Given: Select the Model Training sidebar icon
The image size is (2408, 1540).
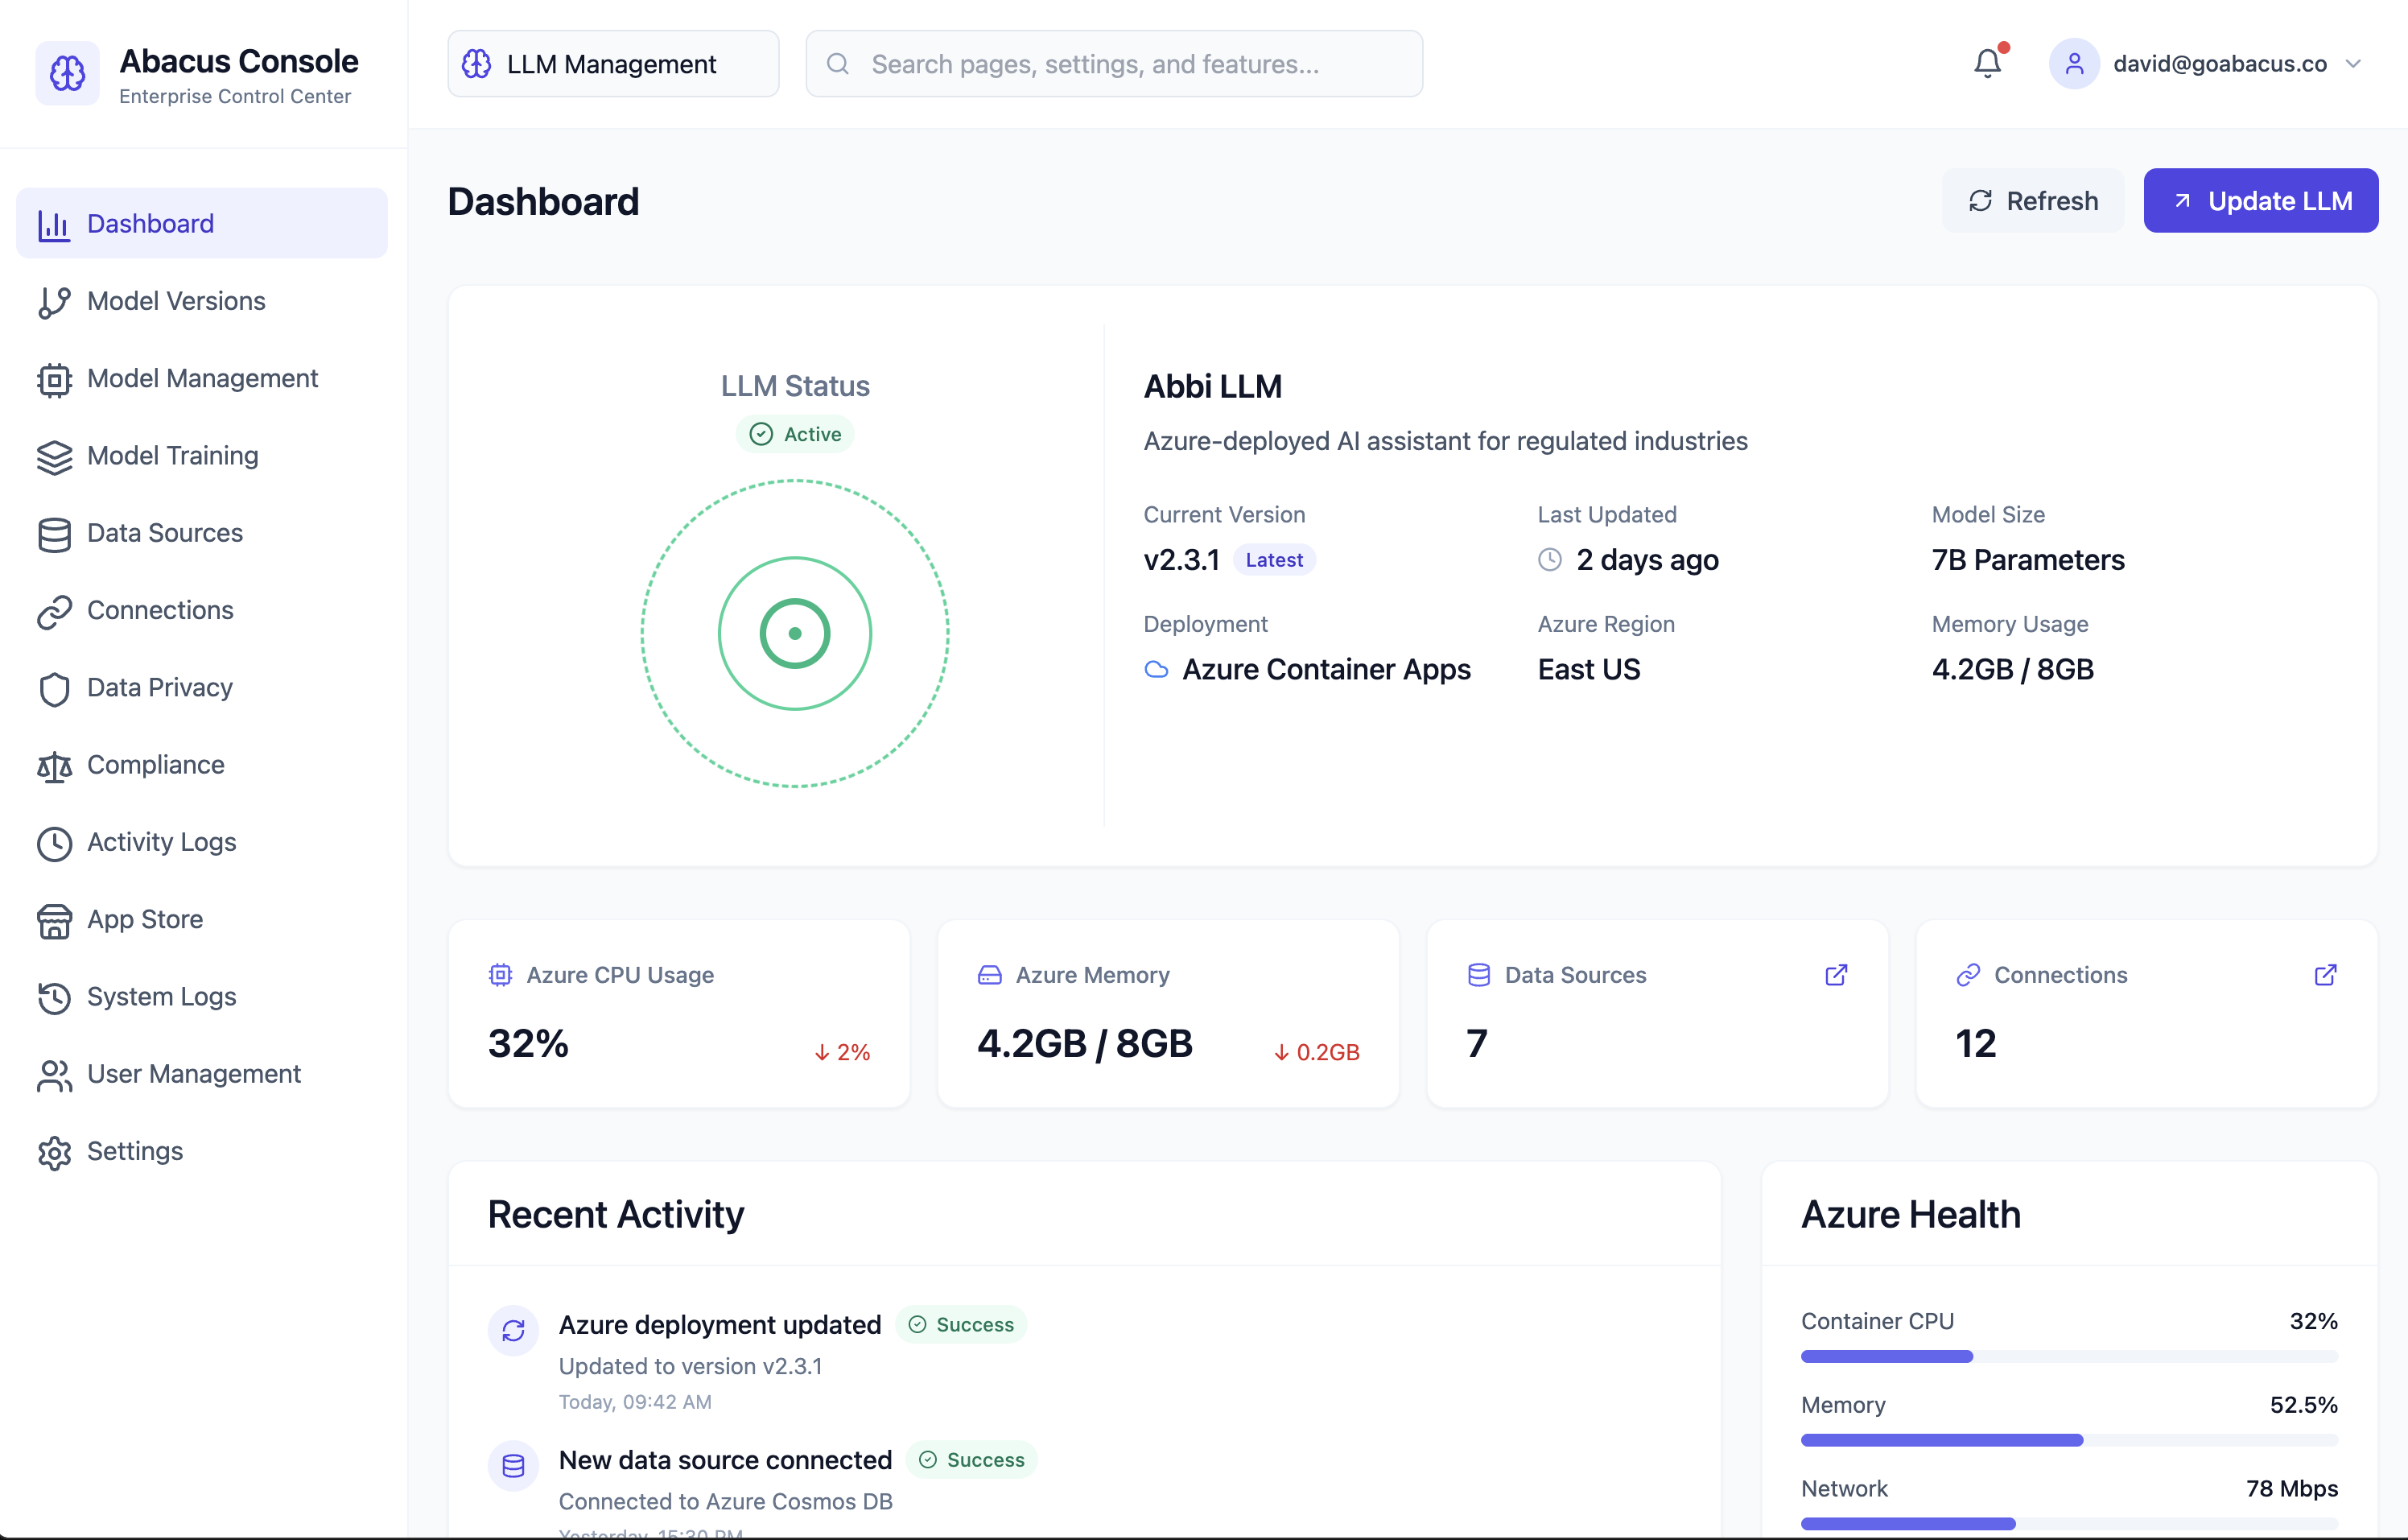Looking at the screenshot, I should click(54, 457).
